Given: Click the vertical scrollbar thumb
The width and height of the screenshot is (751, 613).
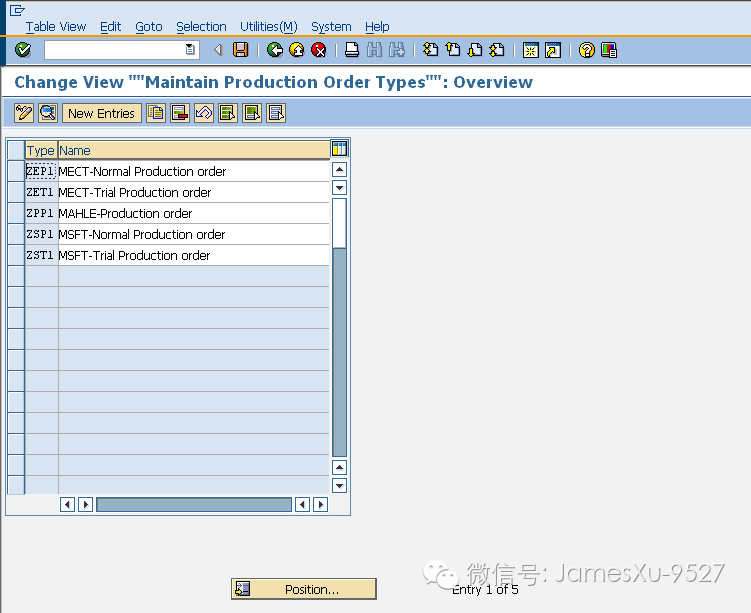Looking at the screenshot, I should click(339, 223).
